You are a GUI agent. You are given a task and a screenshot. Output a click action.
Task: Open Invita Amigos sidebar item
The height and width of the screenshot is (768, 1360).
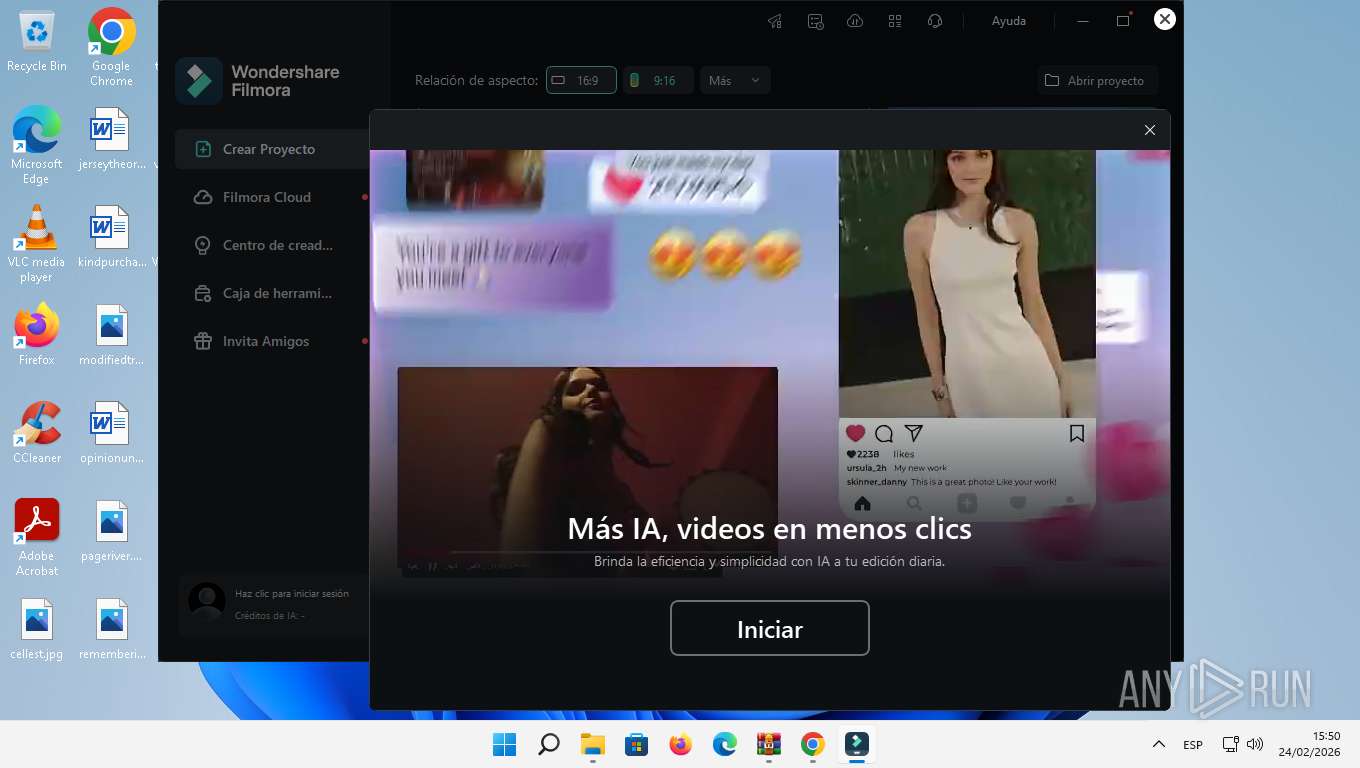[272, 341]
